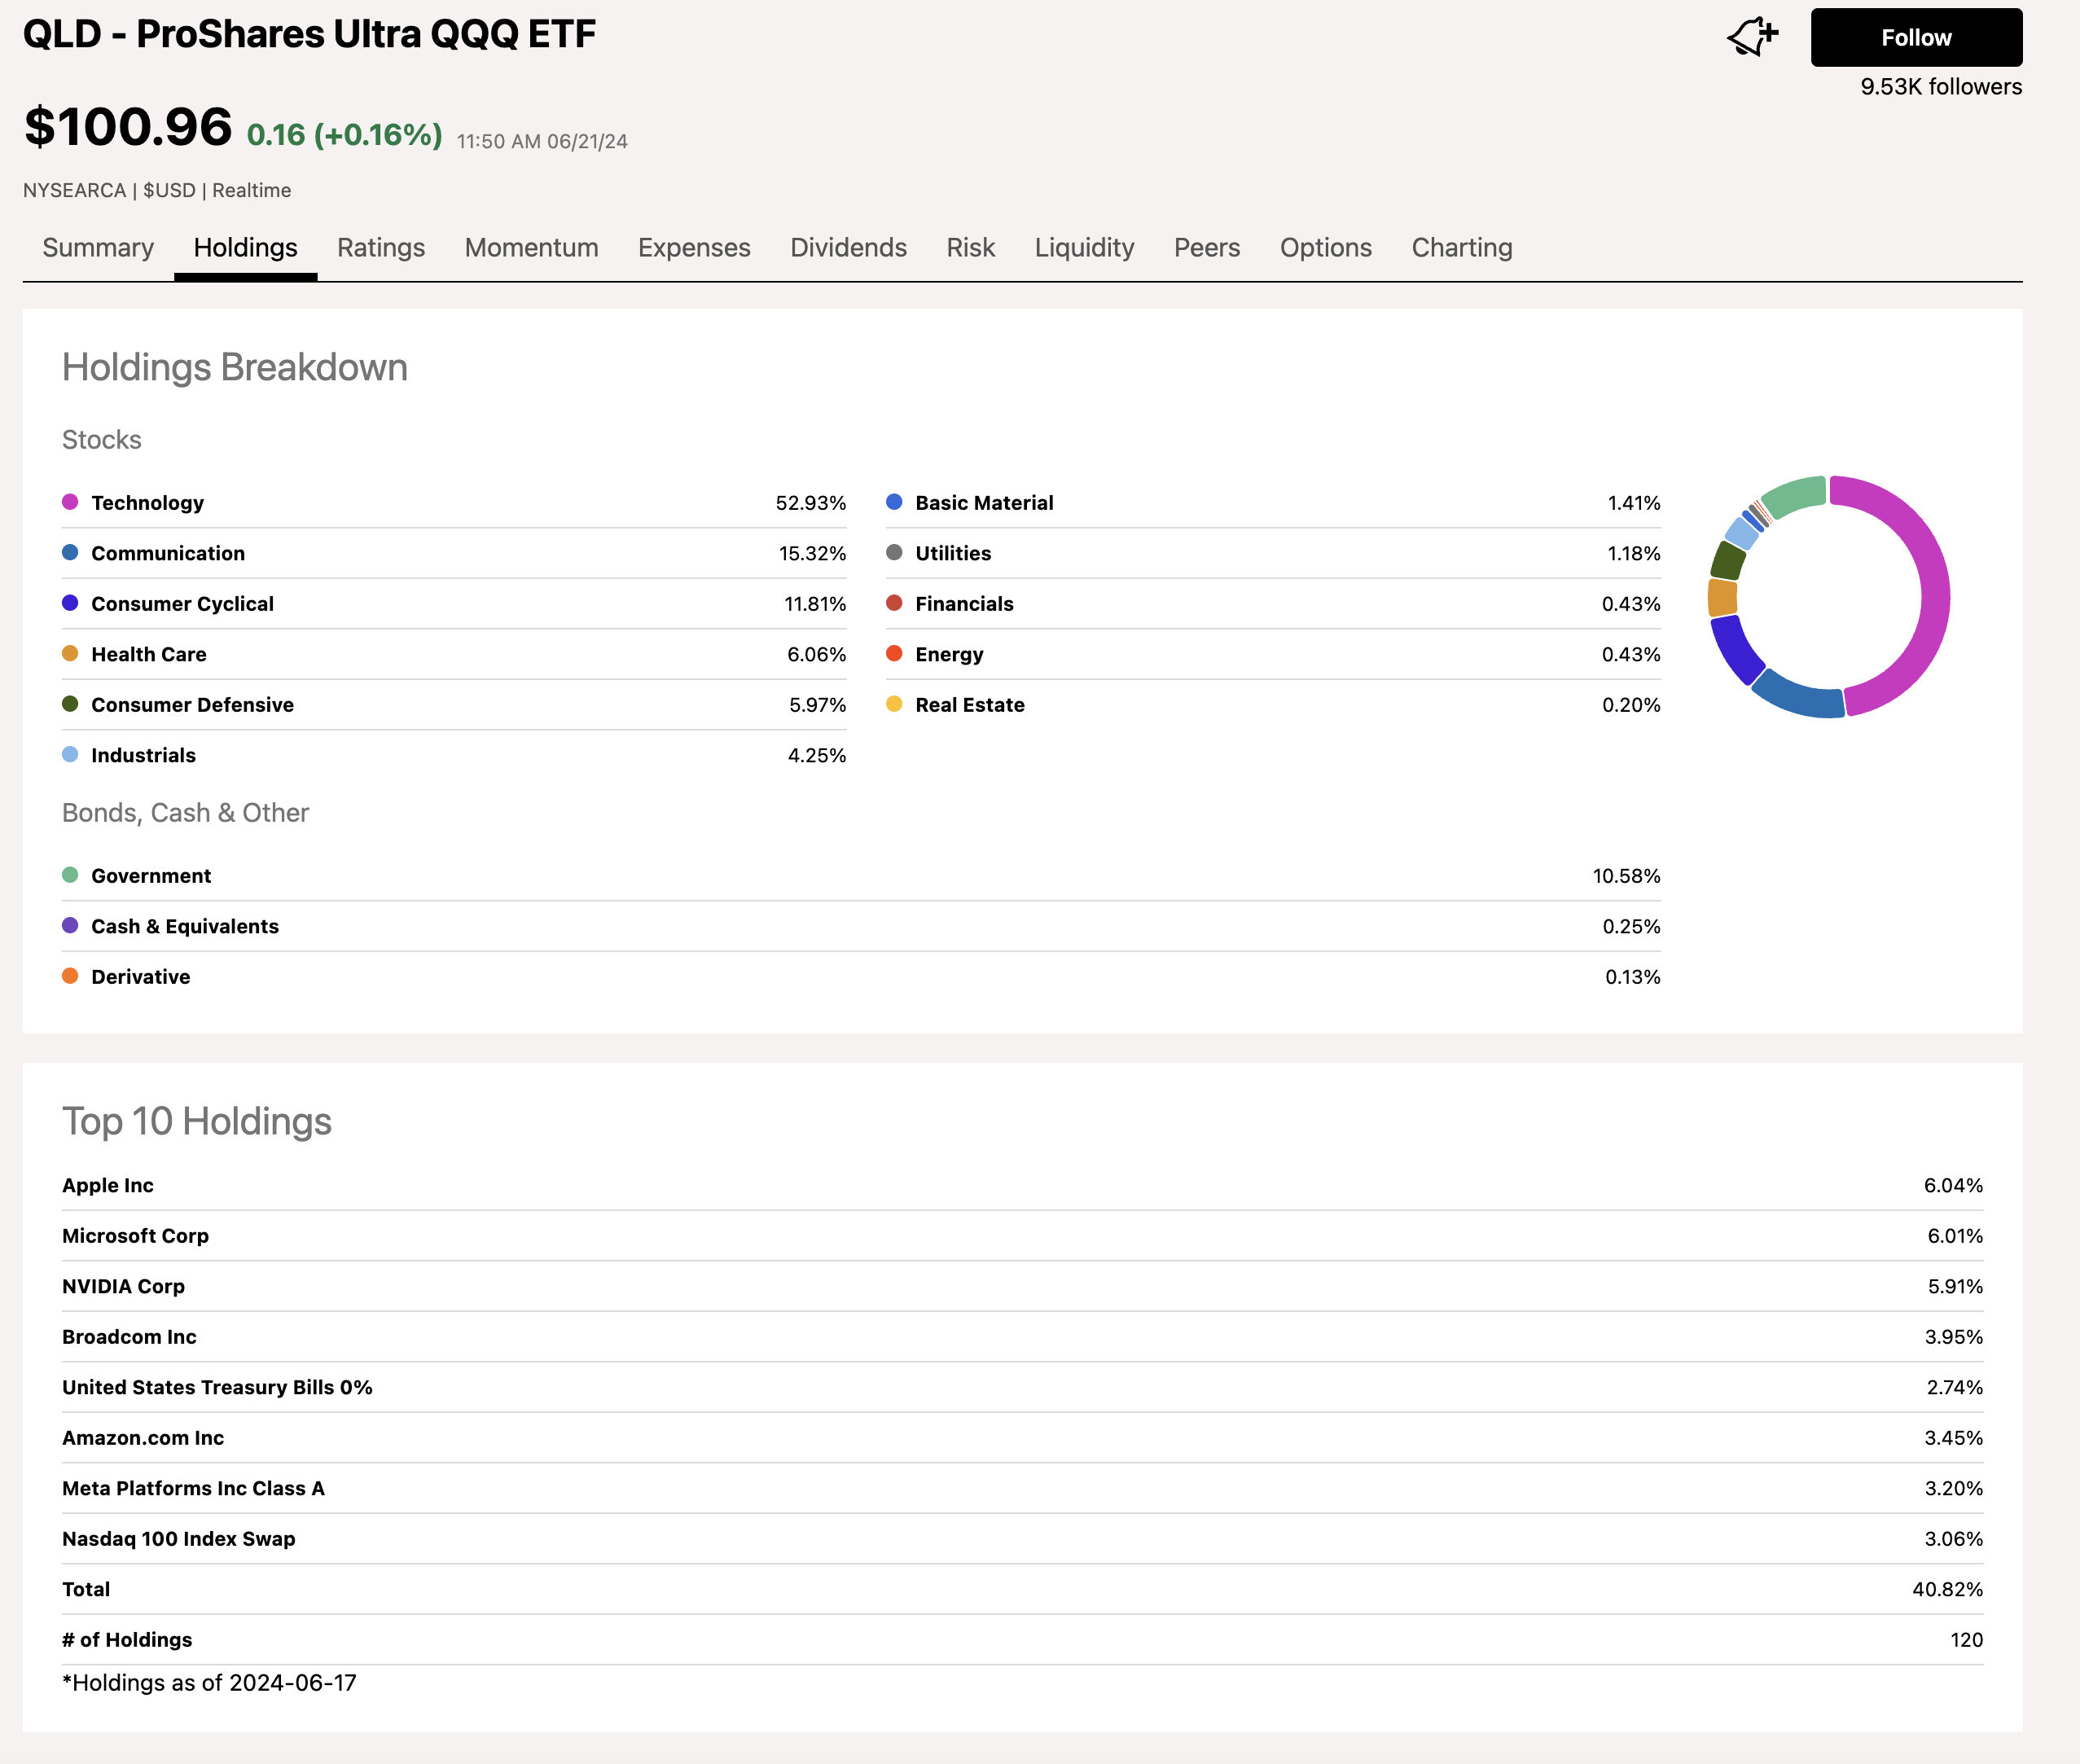Click the bell alert icon
Viewport: 2080px width, 1764px height.
pos(1751,38)
